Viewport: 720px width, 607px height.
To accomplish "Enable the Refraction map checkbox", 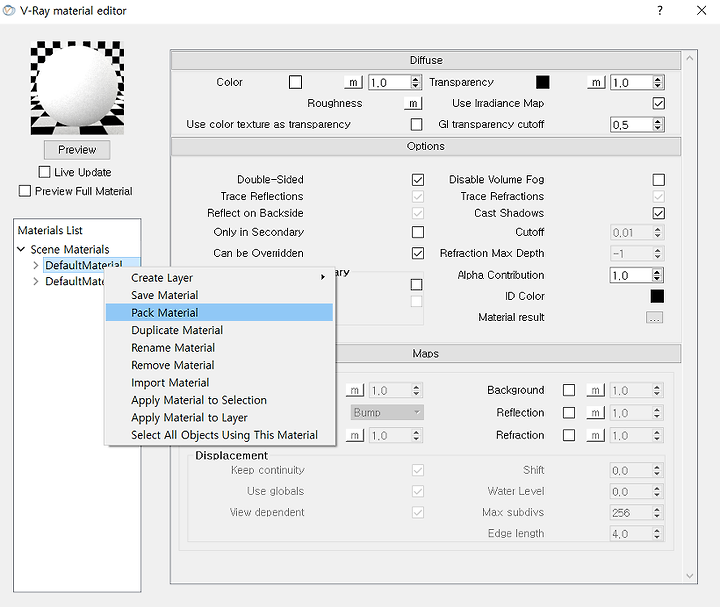I will pyautogui.click(x=569, y=435).
